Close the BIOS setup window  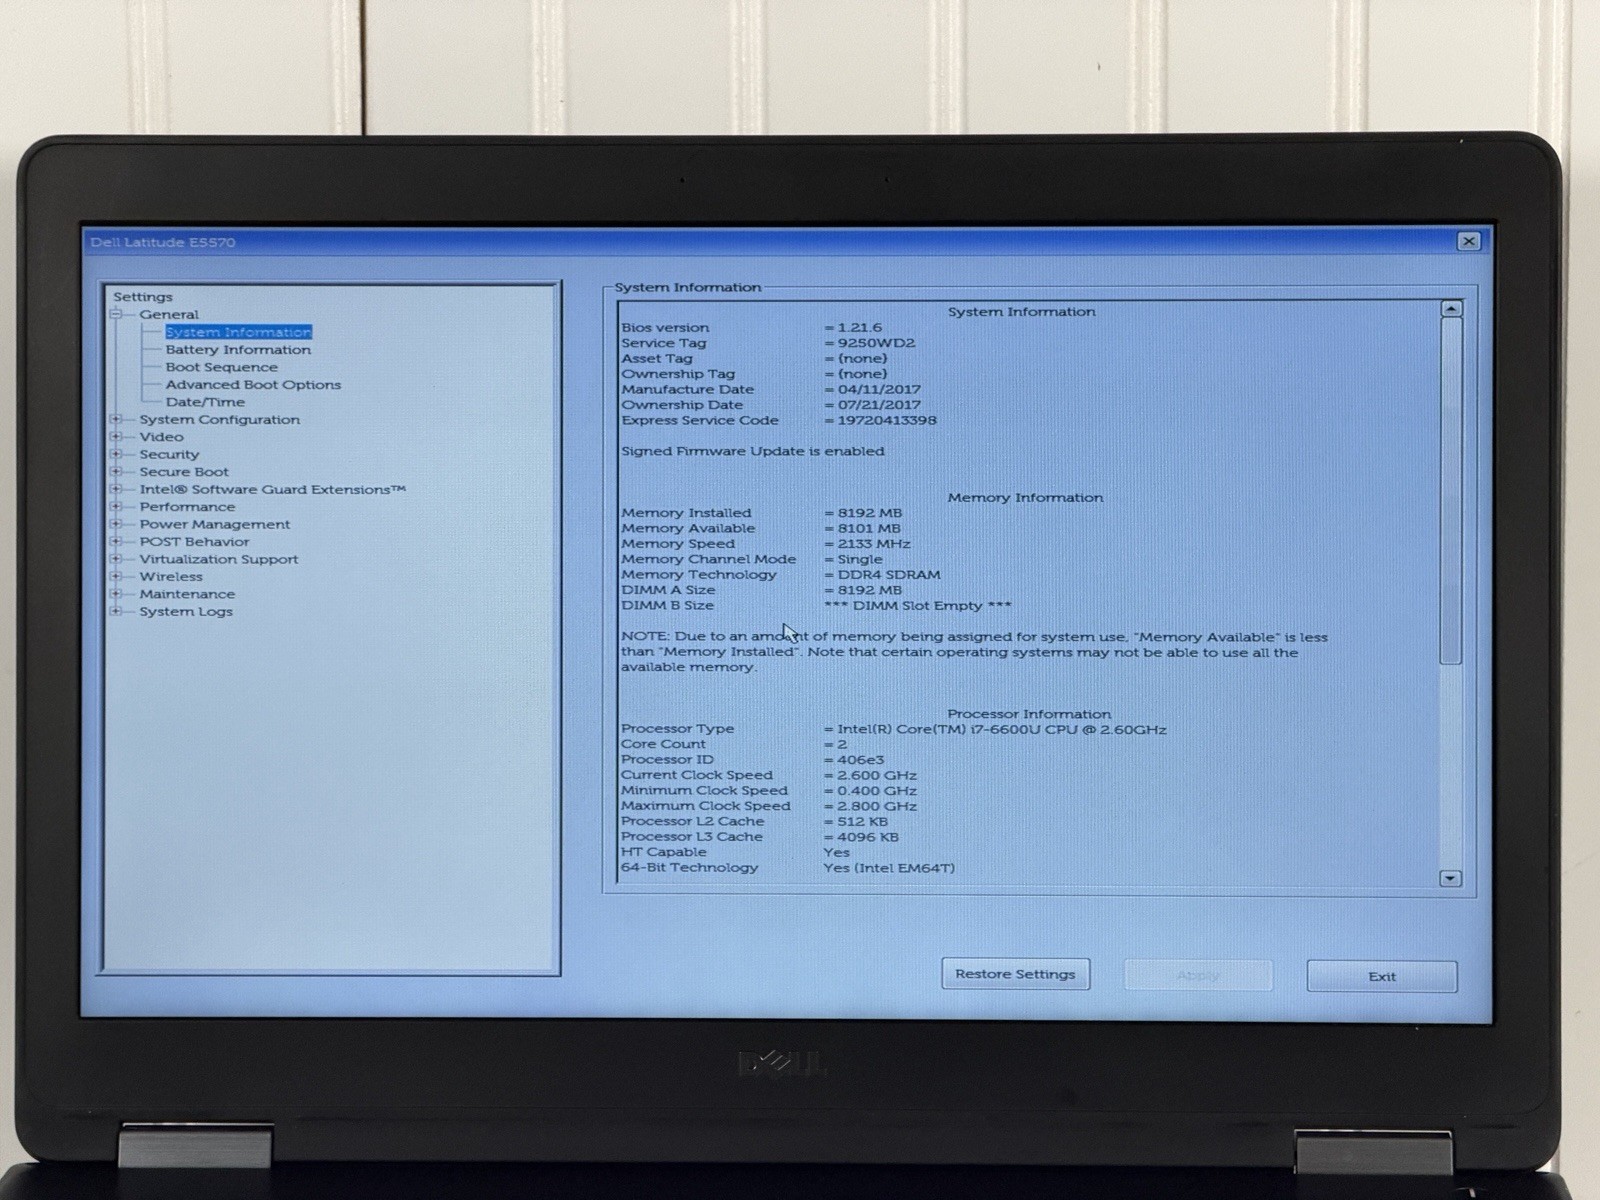pyautogui.click(x=1468, y=241)
